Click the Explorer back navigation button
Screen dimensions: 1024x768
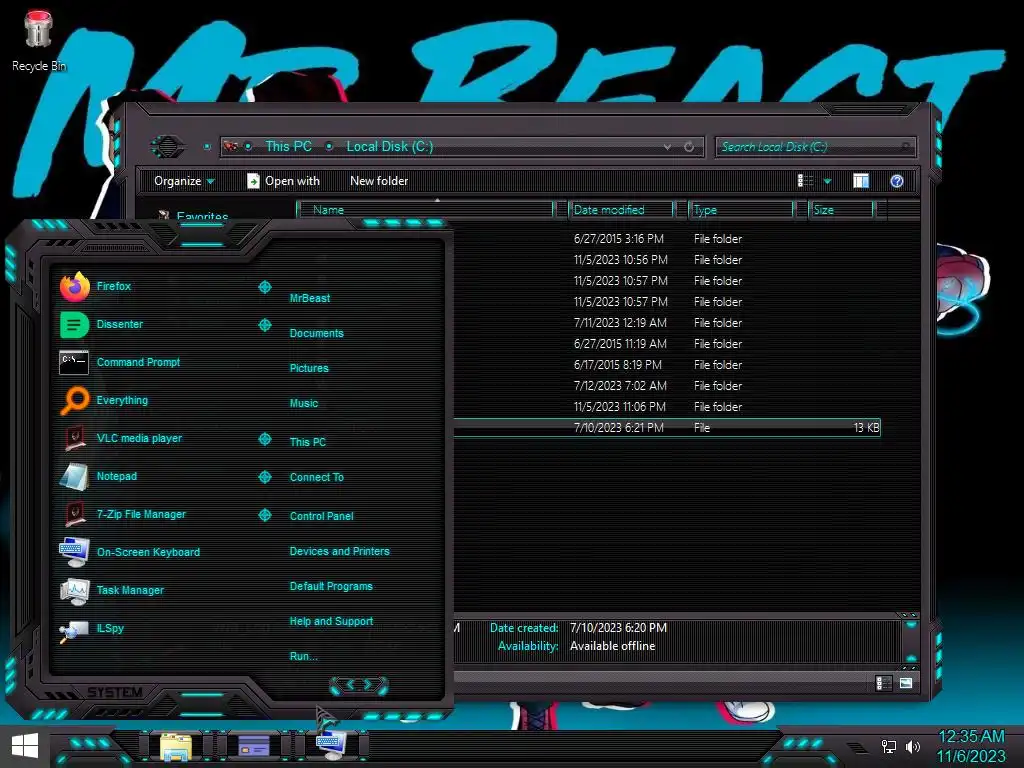pyautogui.click(x=167, y=146)
